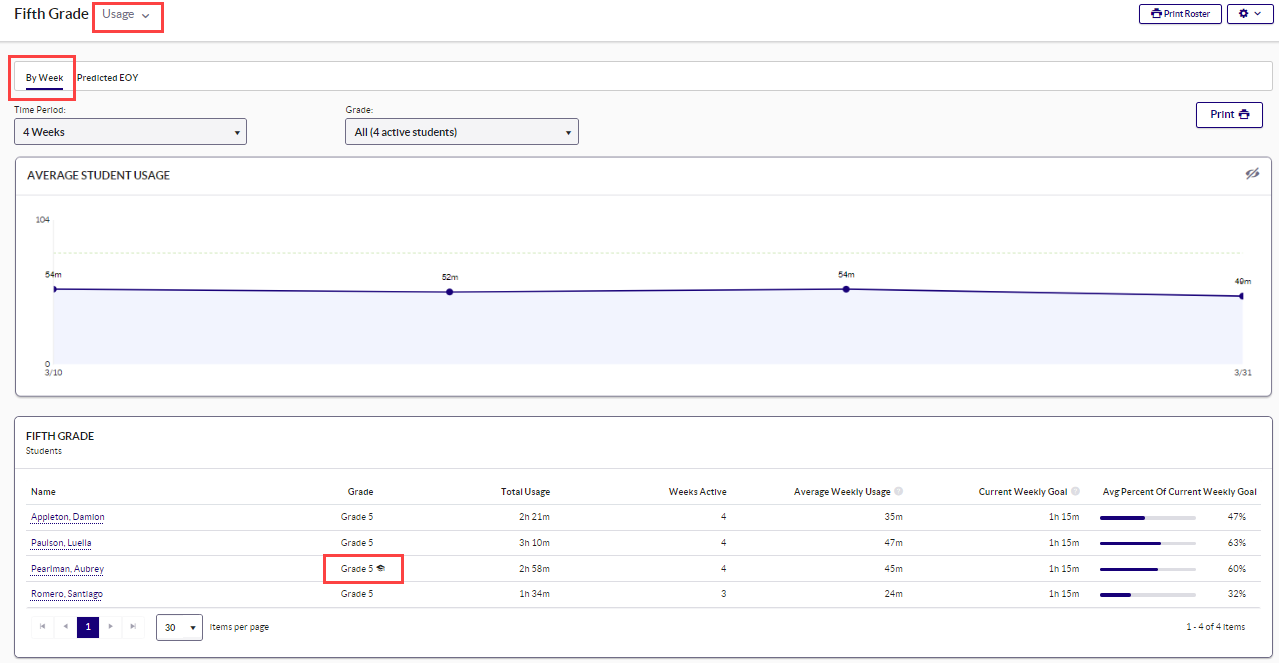Go to the previous page of students
The width and height of the screenshot is (1279, 663).
pos(66,627)
